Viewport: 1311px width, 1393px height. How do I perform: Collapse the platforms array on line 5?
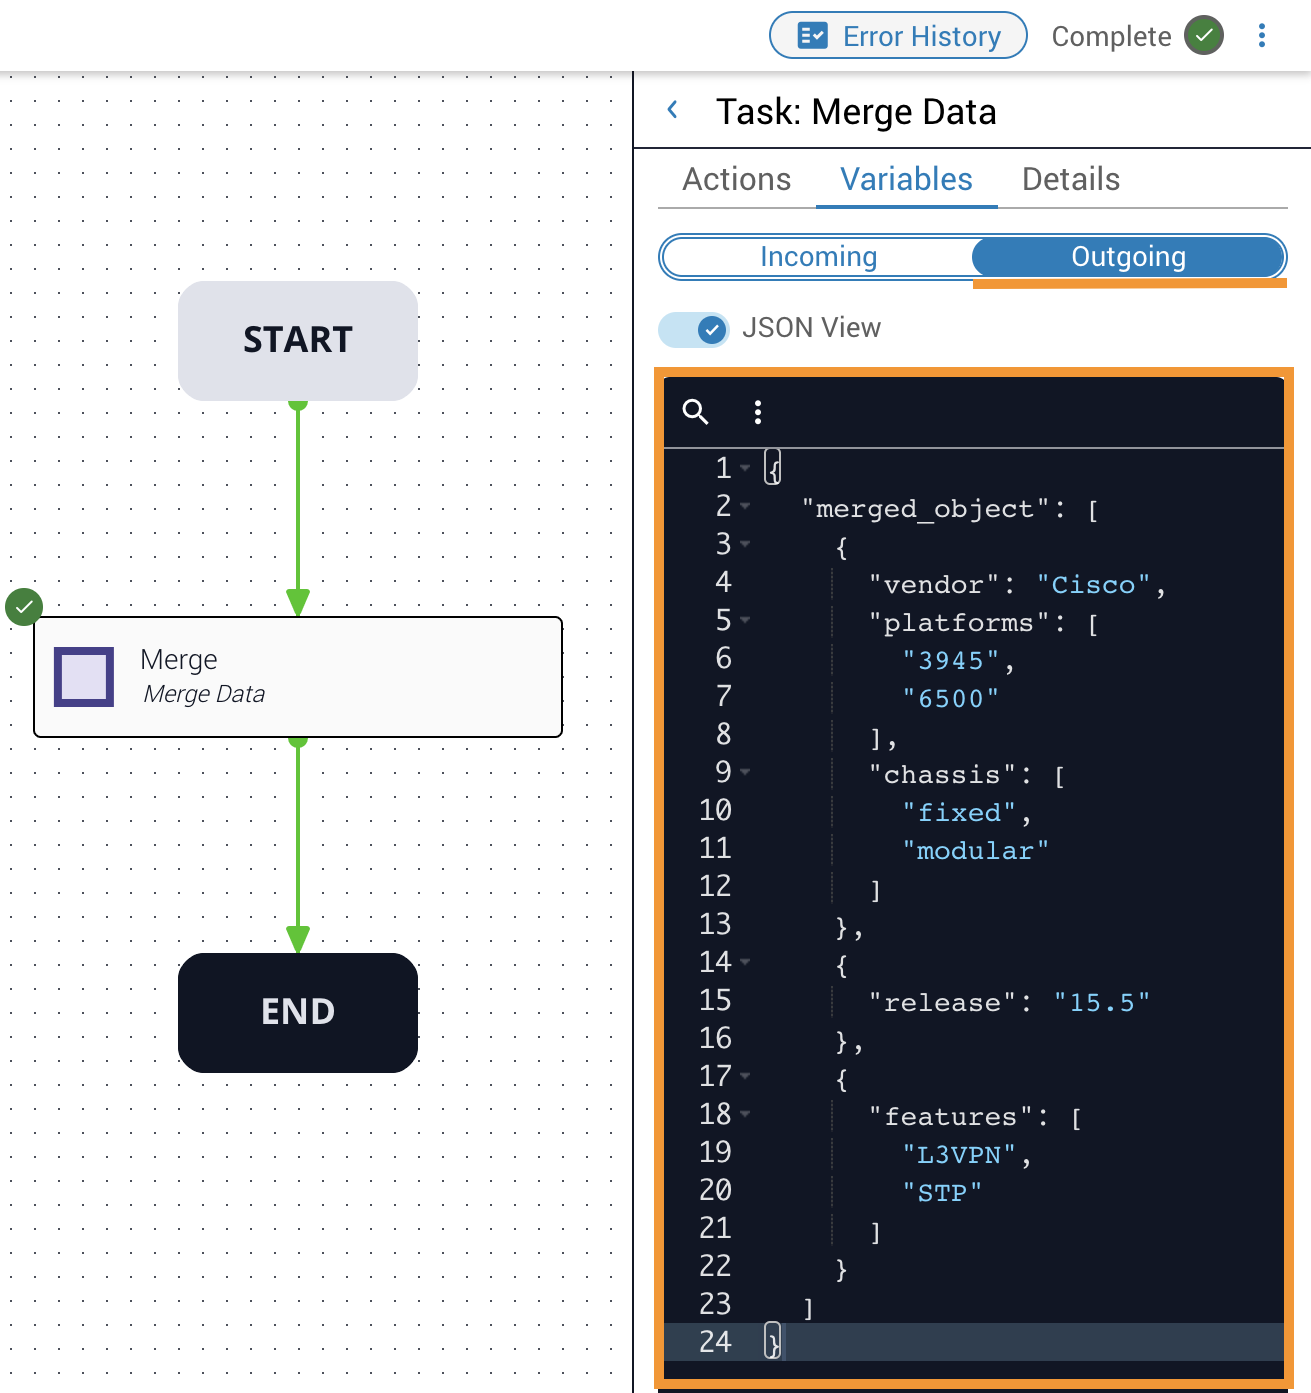point(745,621)
